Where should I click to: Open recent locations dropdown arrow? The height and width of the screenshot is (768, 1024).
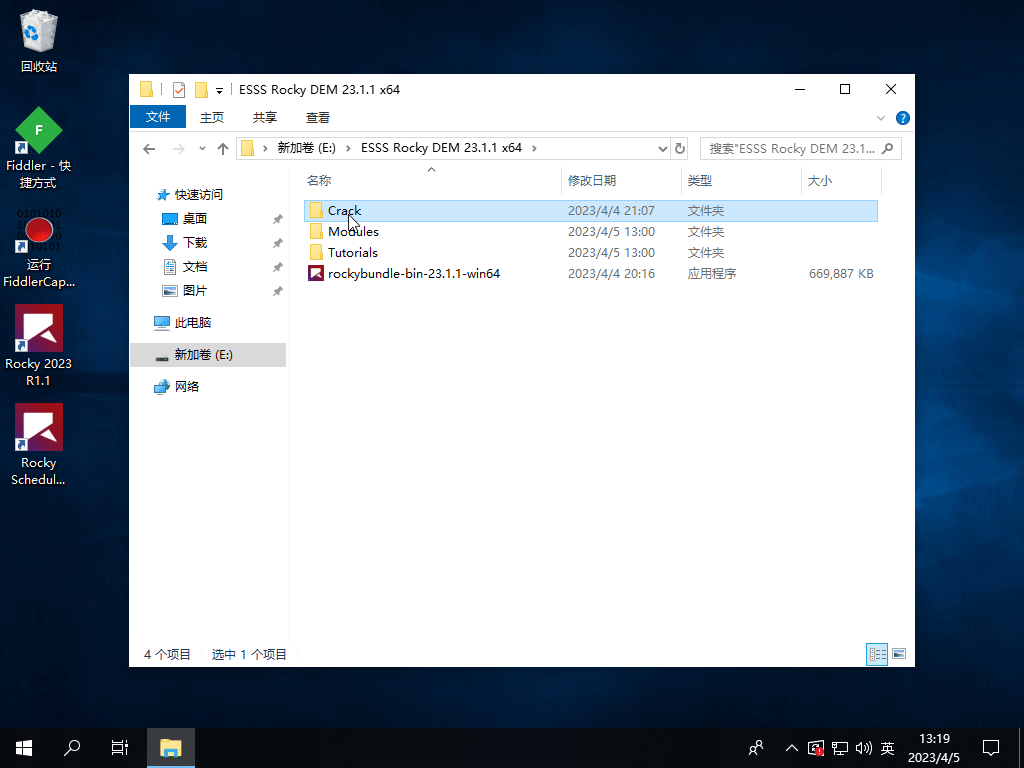202,149
